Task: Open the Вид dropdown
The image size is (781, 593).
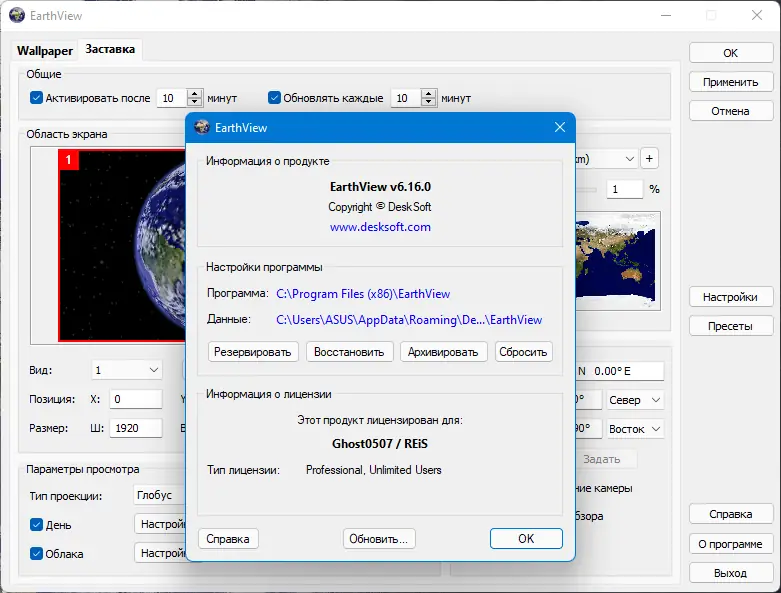Action: pos(127,370)
